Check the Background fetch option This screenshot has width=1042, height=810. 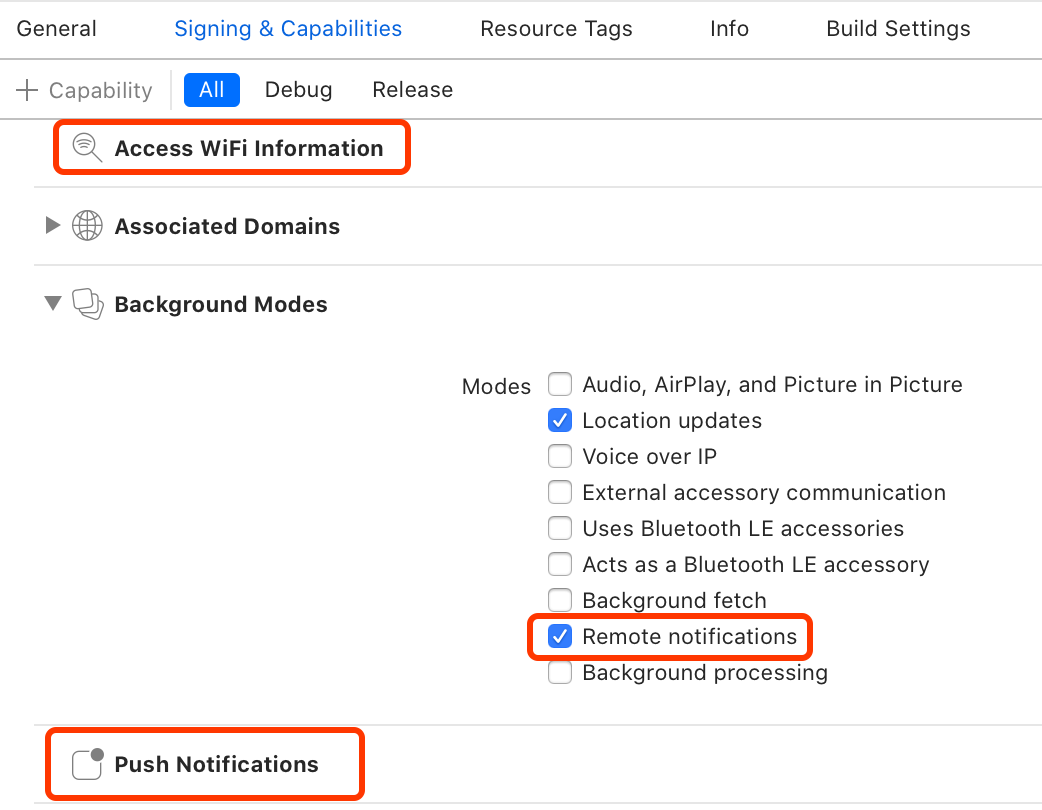[560, 601]
